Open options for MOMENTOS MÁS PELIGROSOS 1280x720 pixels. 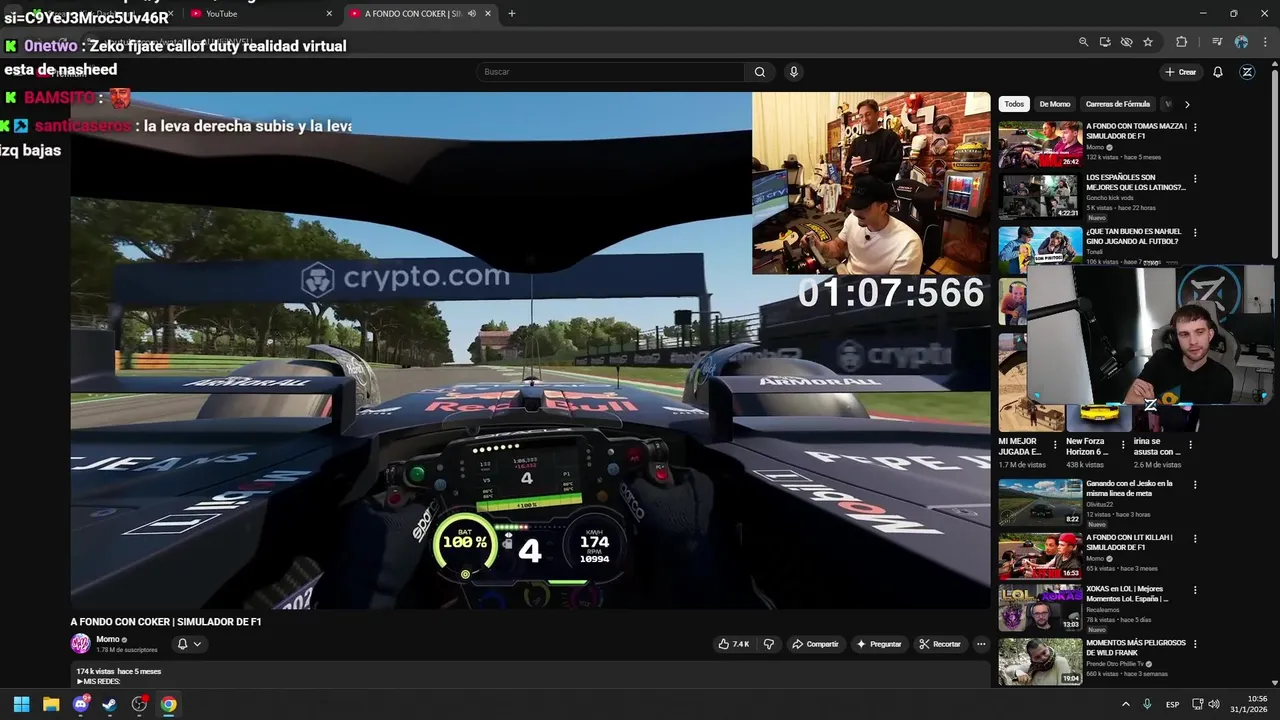1195,645
